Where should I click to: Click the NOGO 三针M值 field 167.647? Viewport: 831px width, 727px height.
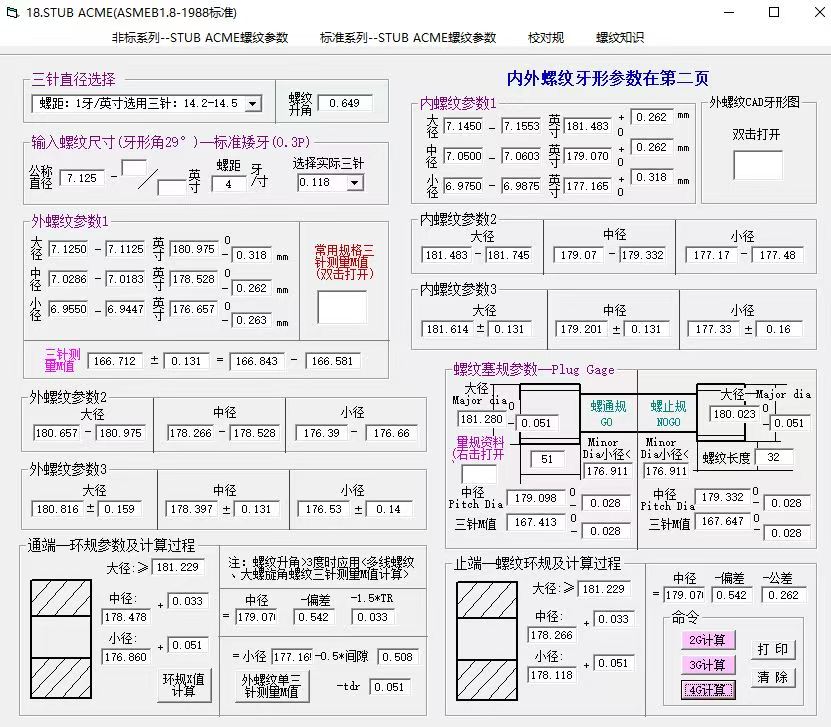tap(723, 521)
